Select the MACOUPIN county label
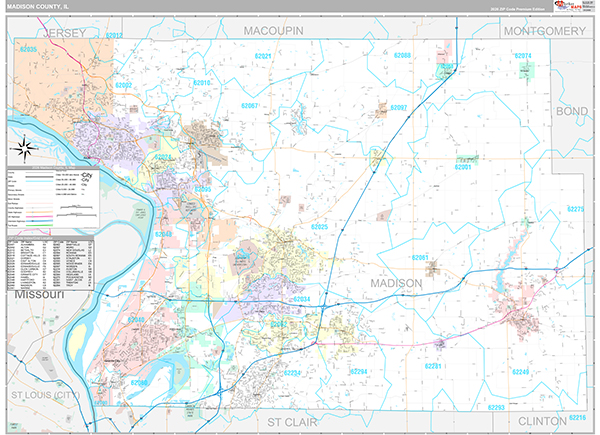 (274, 32)
